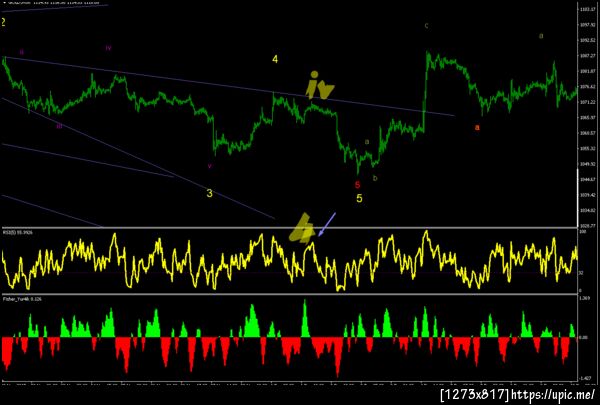The image size is (600, 405).
Task: Click the 1071.22 price on the axis
Action: click(586, 102)
